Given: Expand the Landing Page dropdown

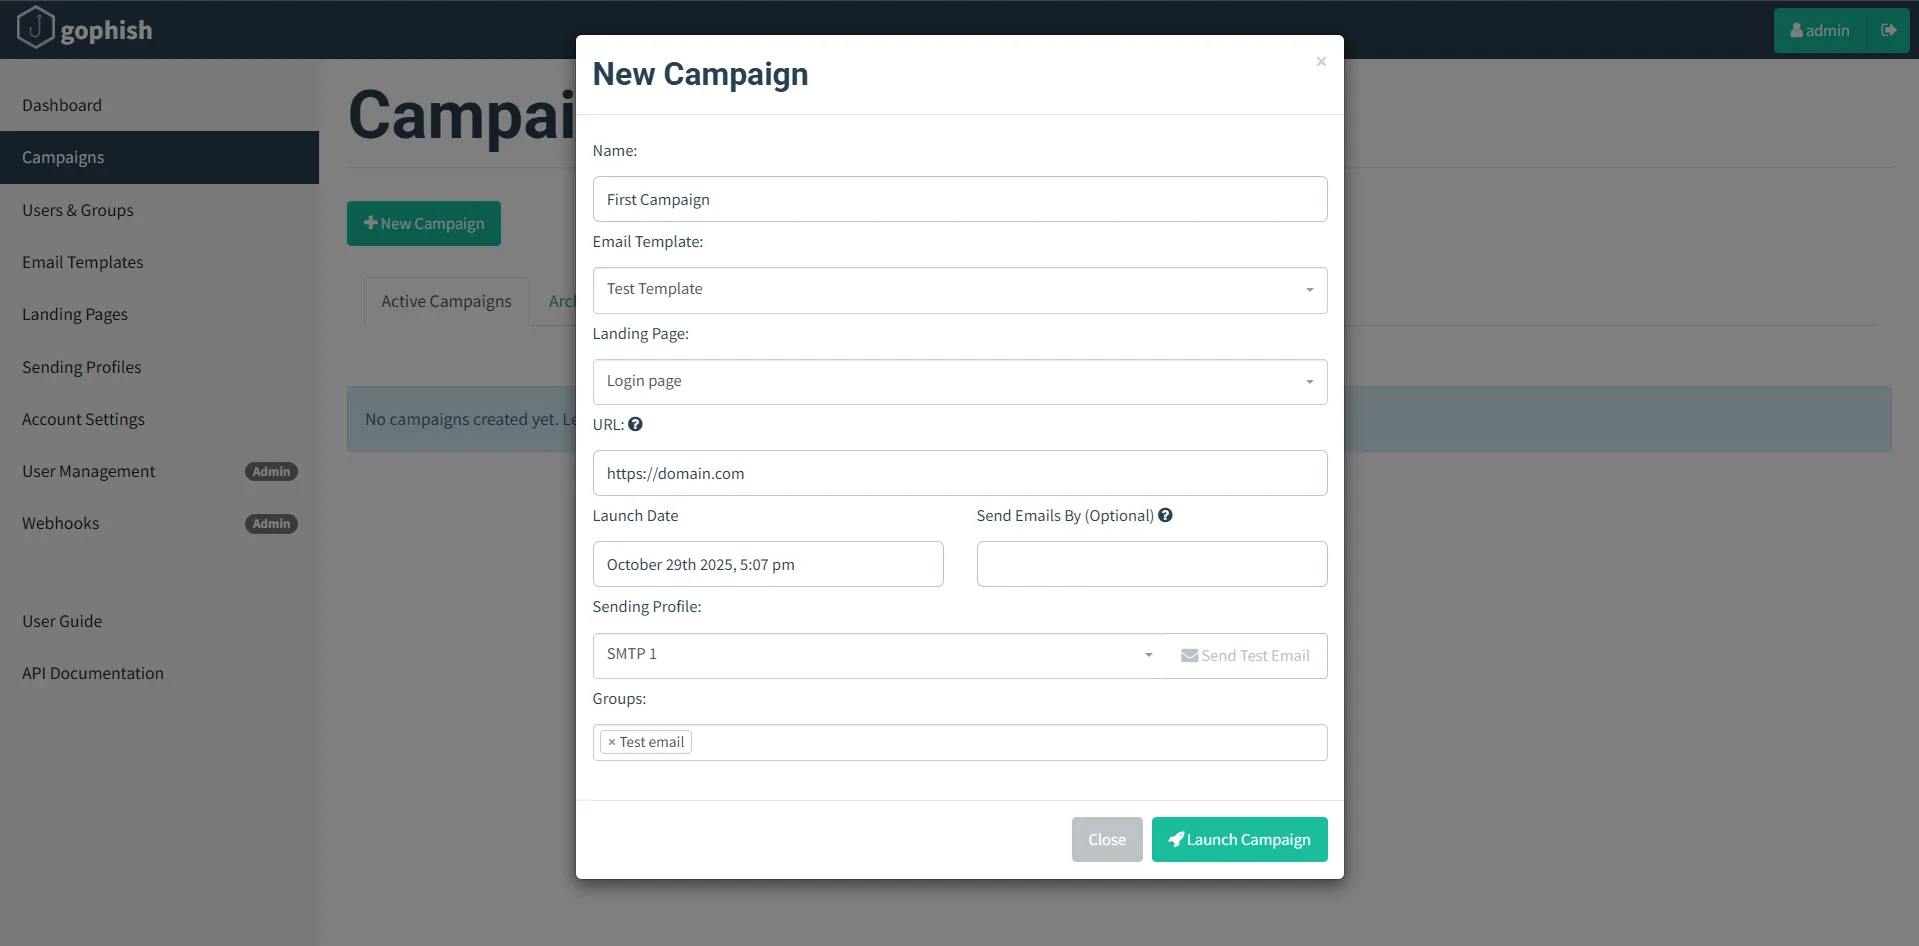Looking at the screenshot, I should (x=959, y=382).
